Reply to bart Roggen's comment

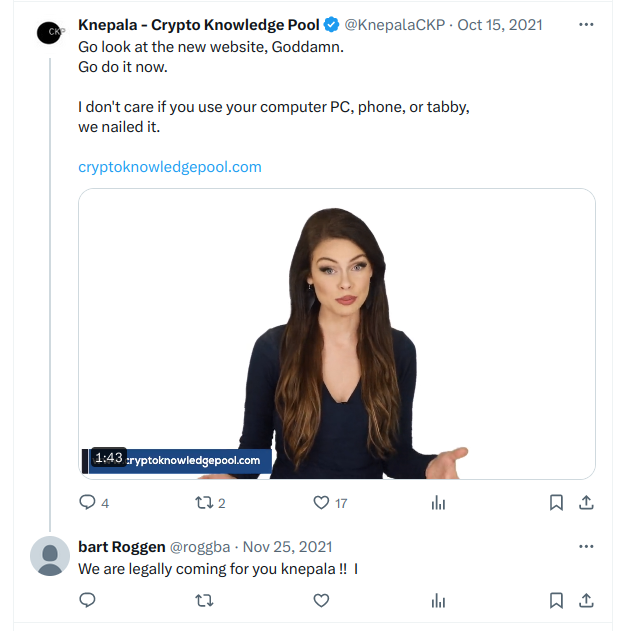[87, 600]
